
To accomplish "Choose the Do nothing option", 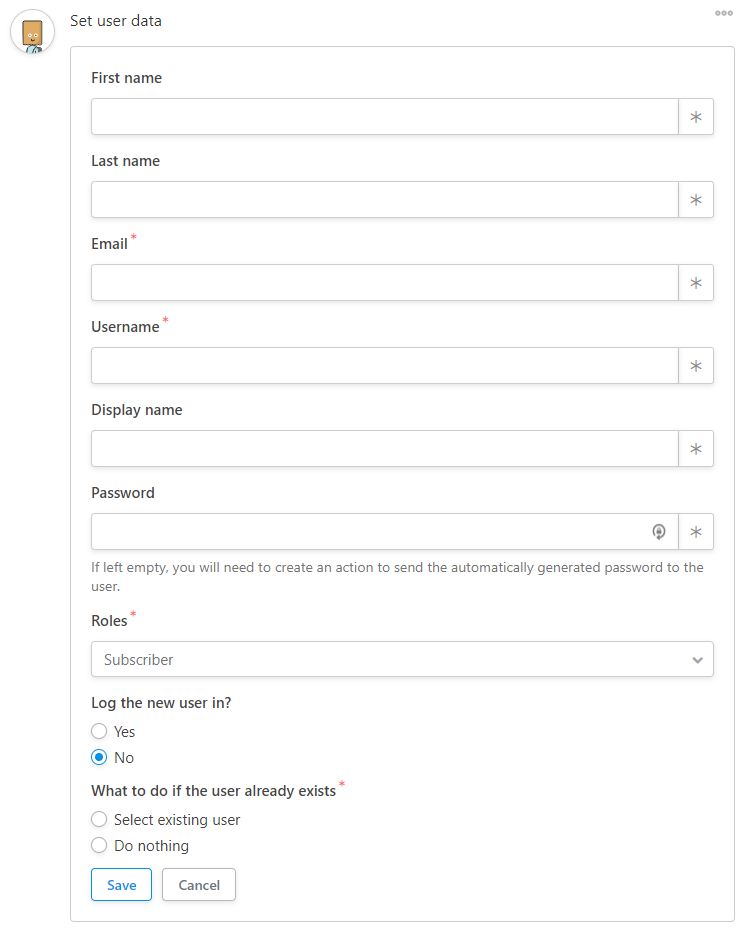I will pyautogui.click(x=99, y=845).
